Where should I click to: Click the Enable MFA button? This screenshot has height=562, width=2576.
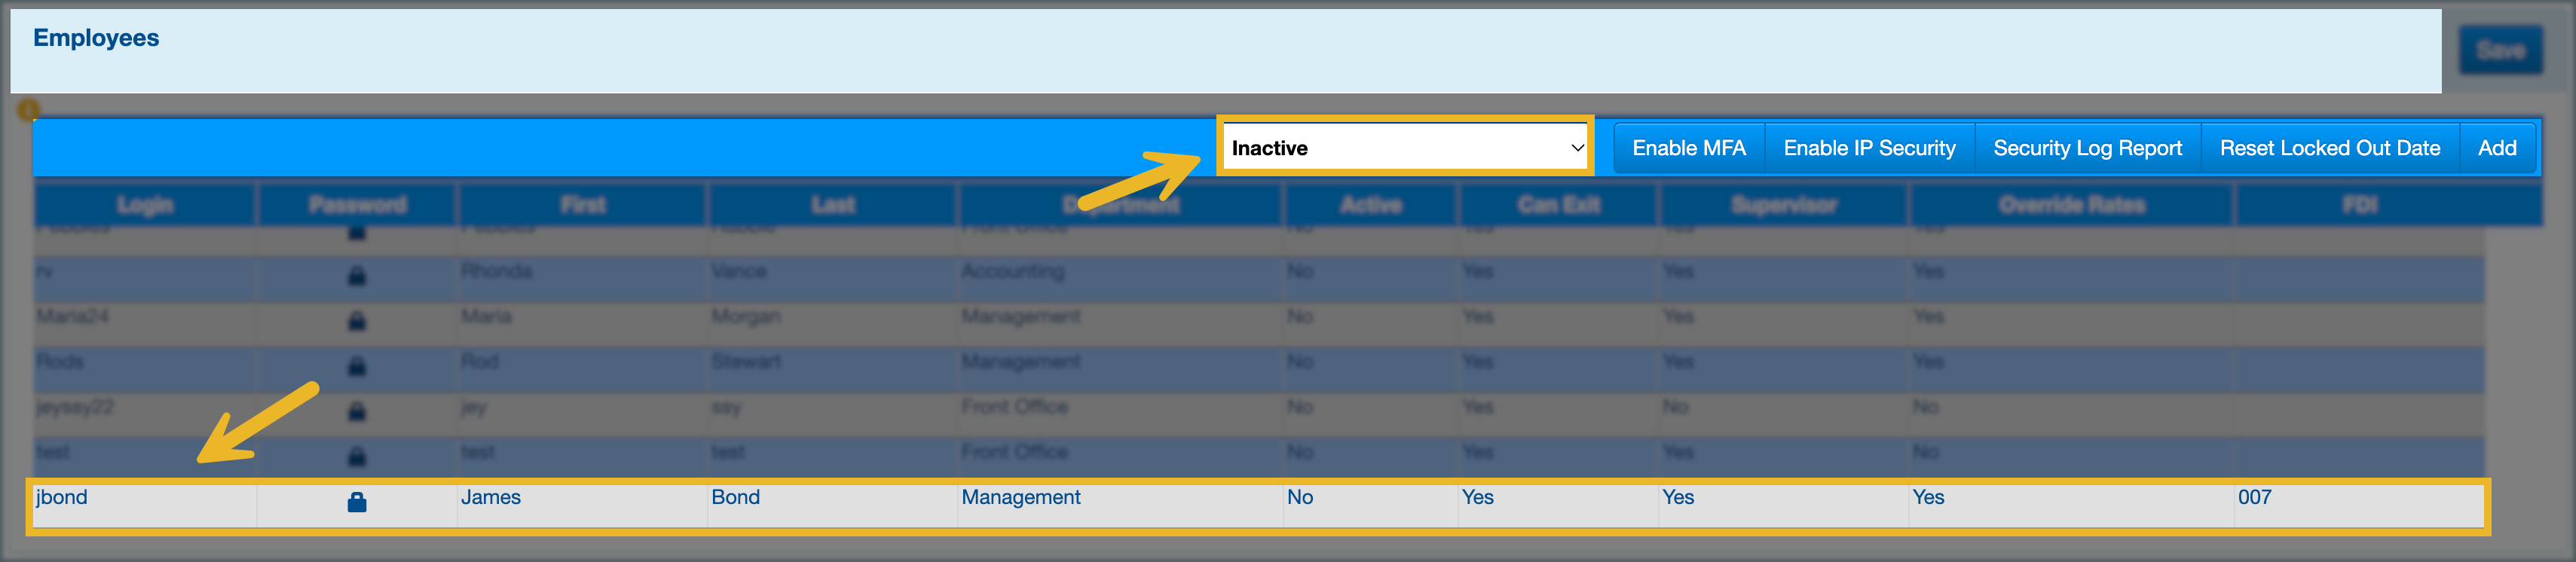1688,148
